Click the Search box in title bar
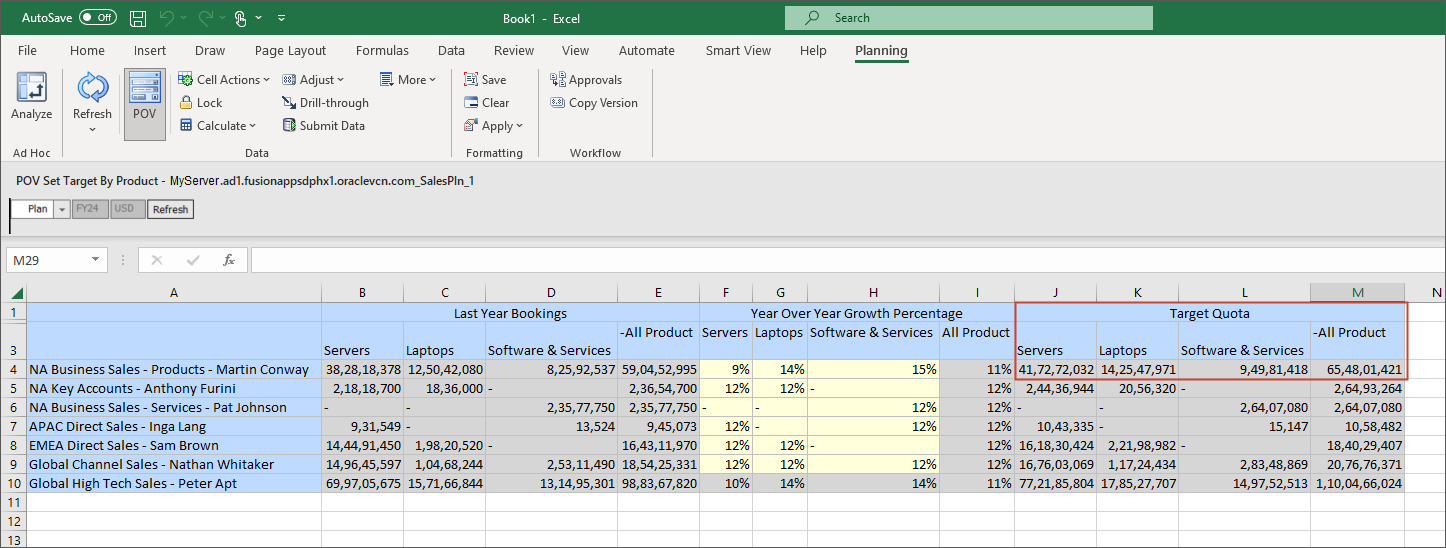This screenshot has height=548, width=1446. click(968, 18)
